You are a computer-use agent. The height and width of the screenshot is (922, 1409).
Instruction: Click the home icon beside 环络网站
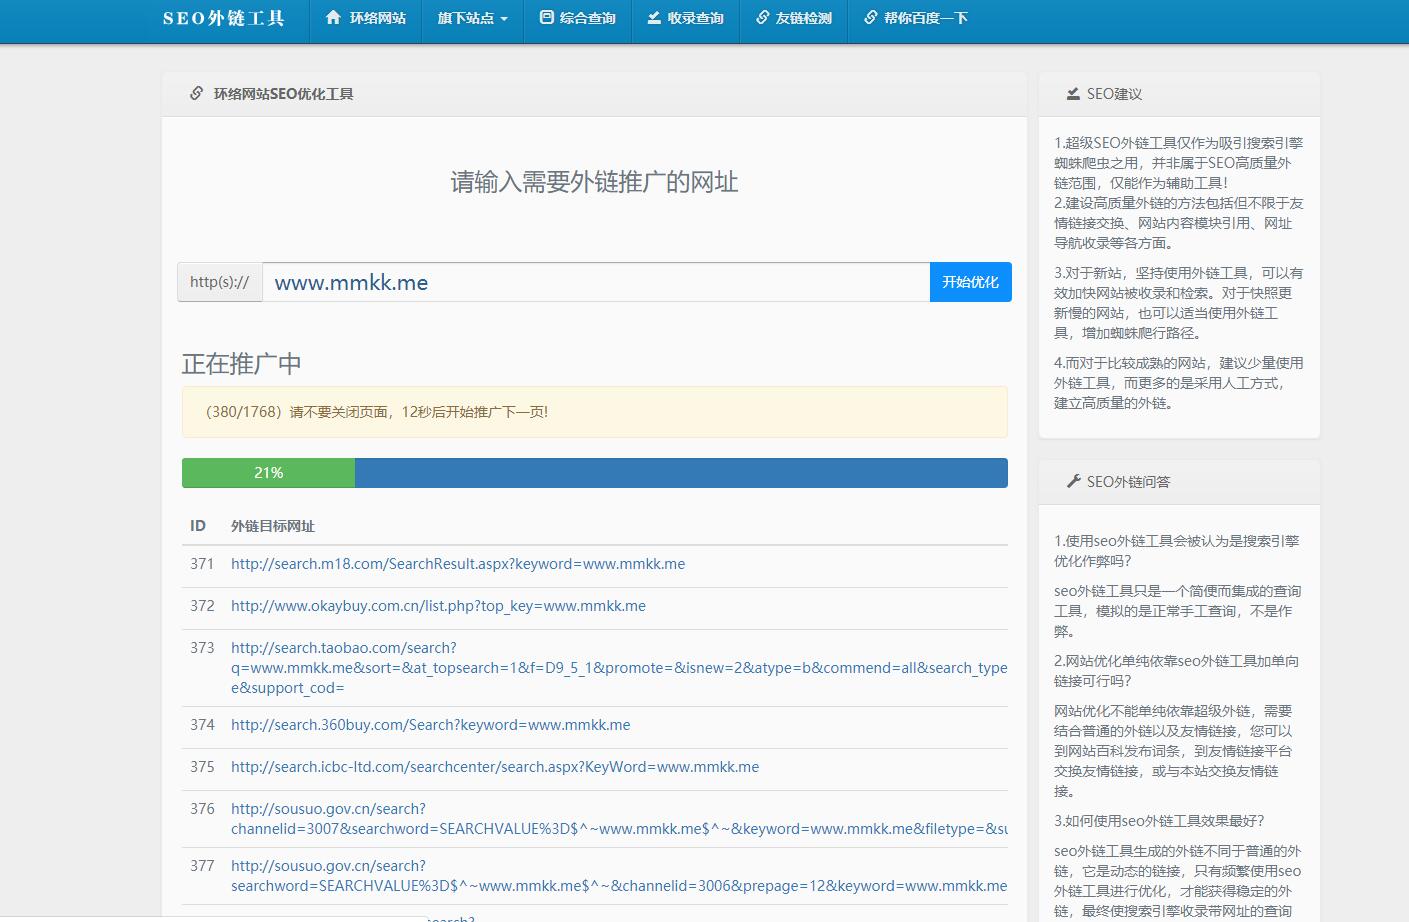pos(333,18)
